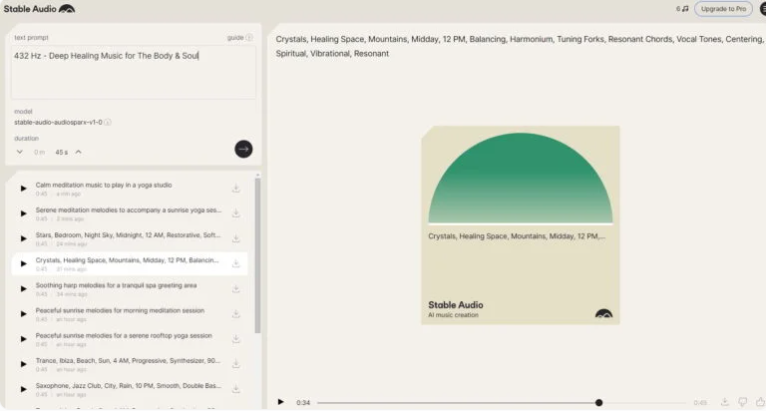Give thumbs up on current track
766x411 pixels.
[760, 402]
